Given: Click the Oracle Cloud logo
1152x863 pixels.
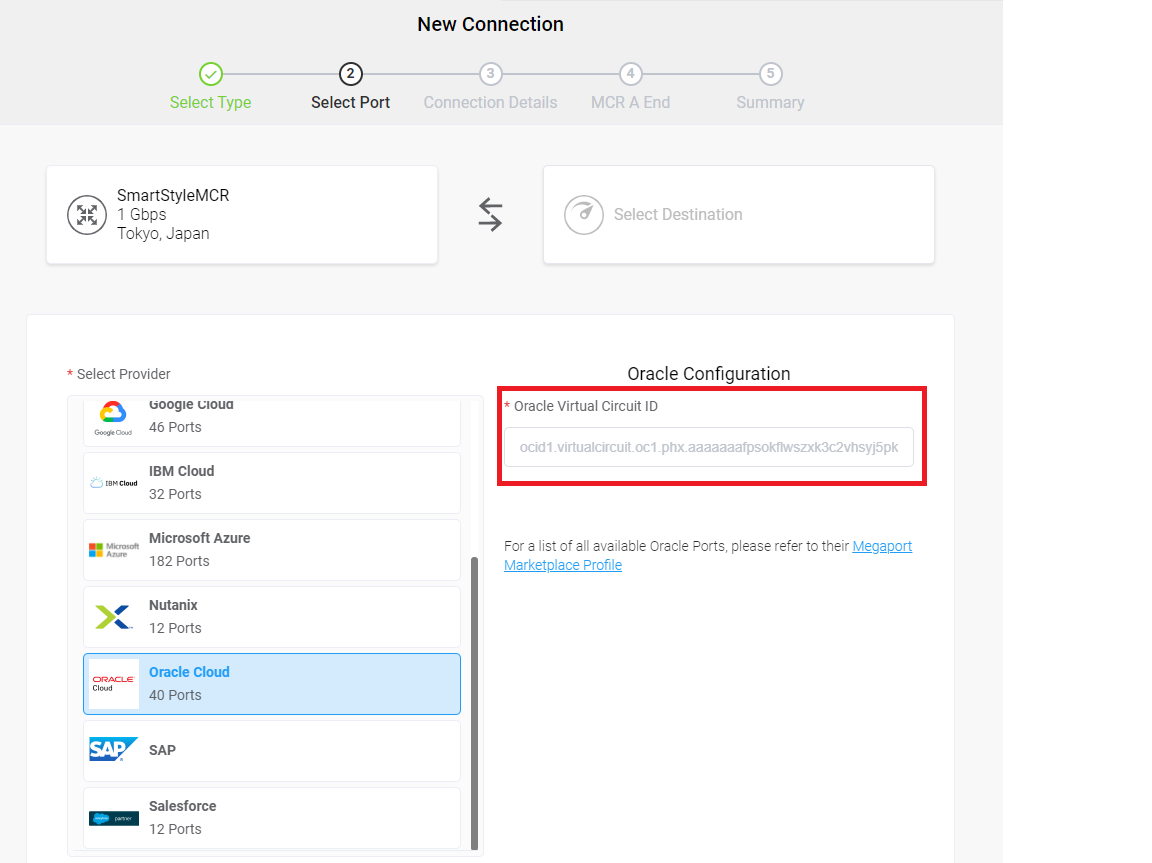Looking at the screenshot, I should (x=114, y=684).
